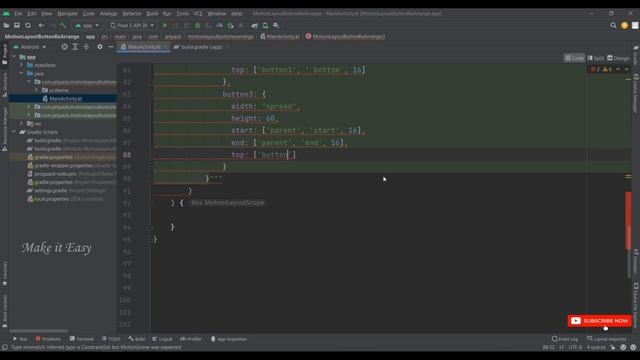Open Project panel gear settings
The height and width of the screenshot is (360, 640).
100,47
